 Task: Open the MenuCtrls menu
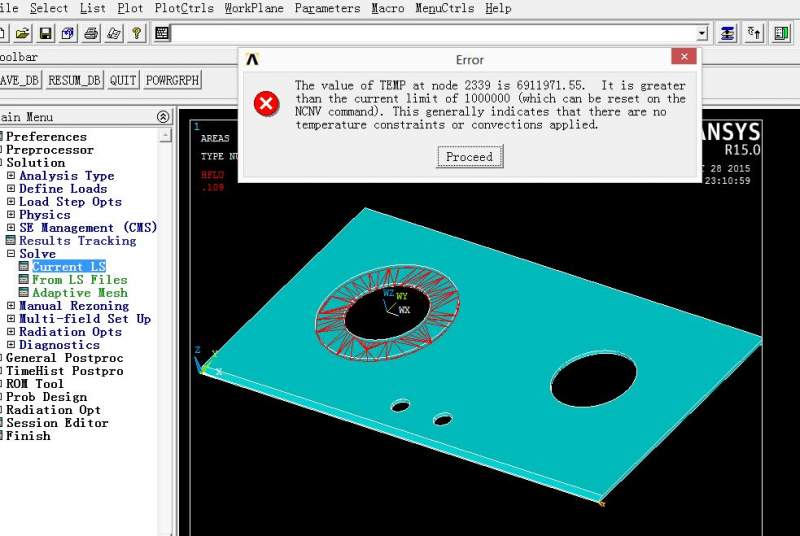(x=444, y=8)
